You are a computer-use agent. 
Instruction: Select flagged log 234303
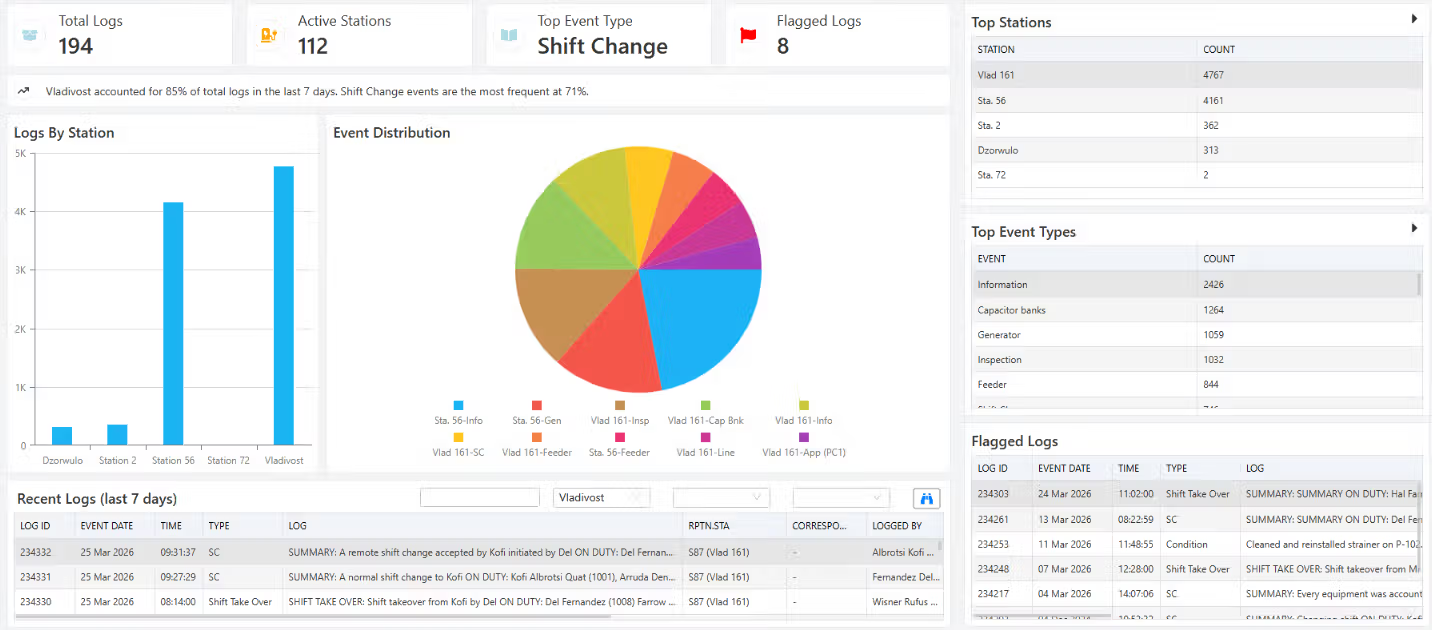pyautogui.click(x=1196, y=494)
